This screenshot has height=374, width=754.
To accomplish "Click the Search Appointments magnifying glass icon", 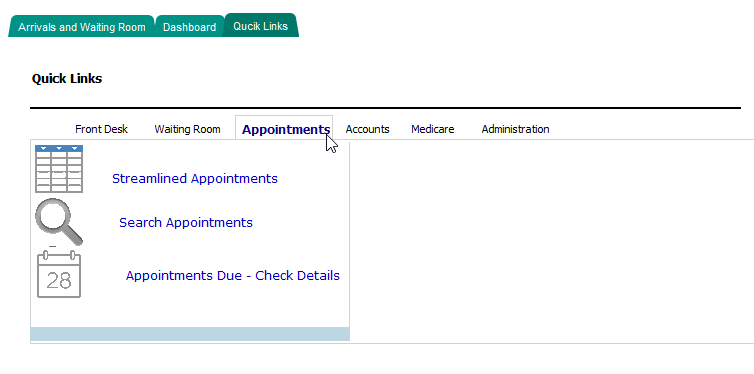I will (59, 222).
